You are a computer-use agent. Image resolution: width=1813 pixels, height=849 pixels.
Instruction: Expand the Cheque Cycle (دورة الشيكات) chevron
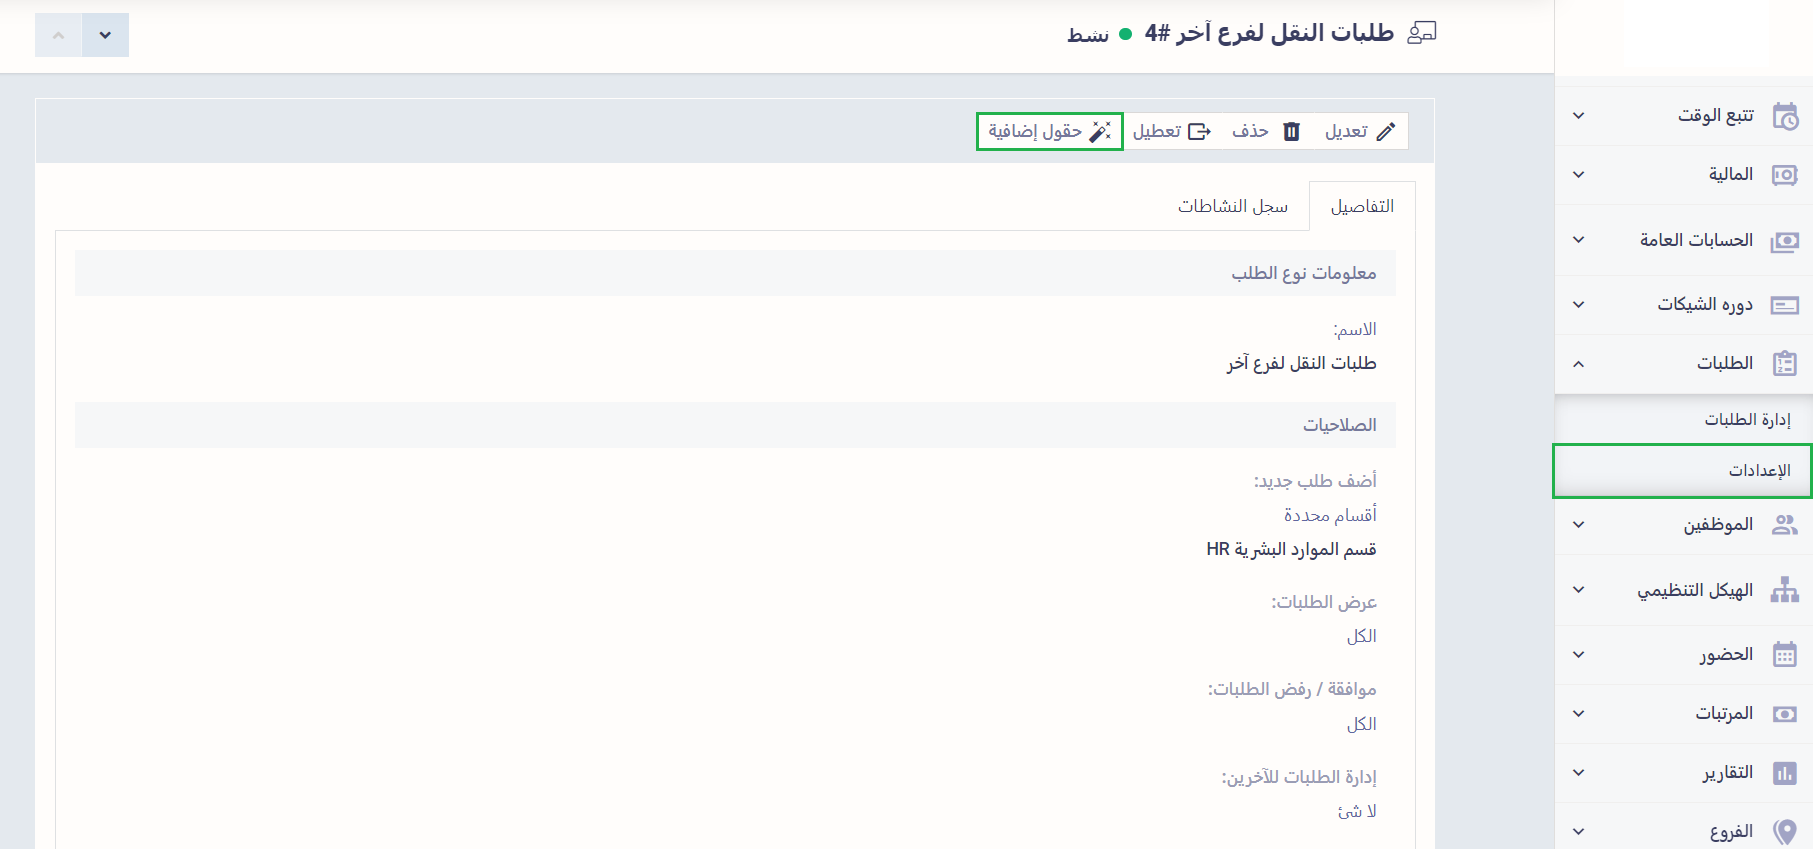[1578, 305]
